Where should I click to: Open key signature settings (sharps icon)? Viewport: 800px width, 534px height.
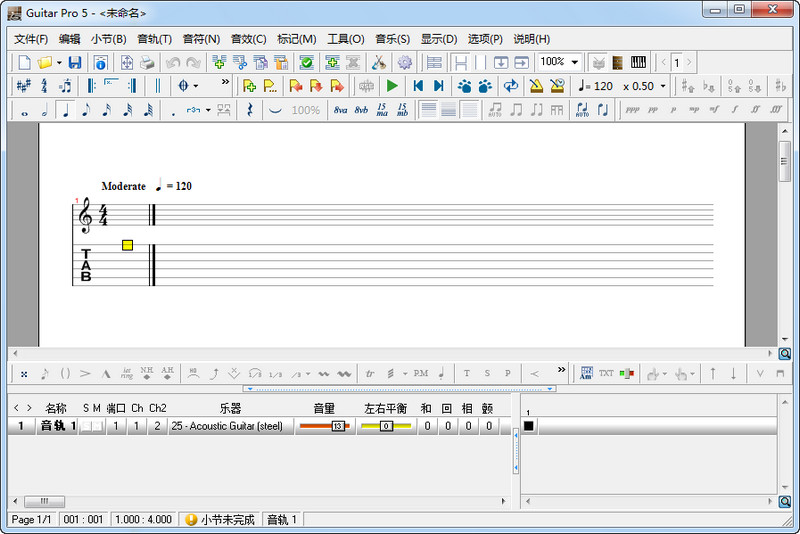point(23,86)
